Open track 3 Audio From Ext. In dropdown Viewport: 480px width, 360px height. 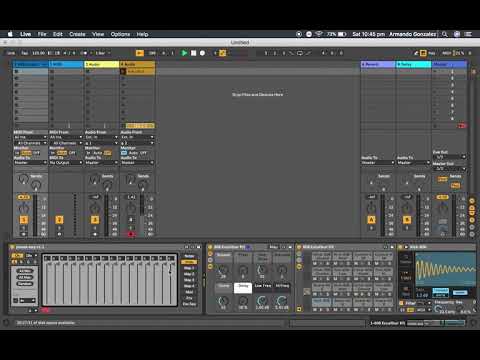pyautogui.click(x=102, y=137)
